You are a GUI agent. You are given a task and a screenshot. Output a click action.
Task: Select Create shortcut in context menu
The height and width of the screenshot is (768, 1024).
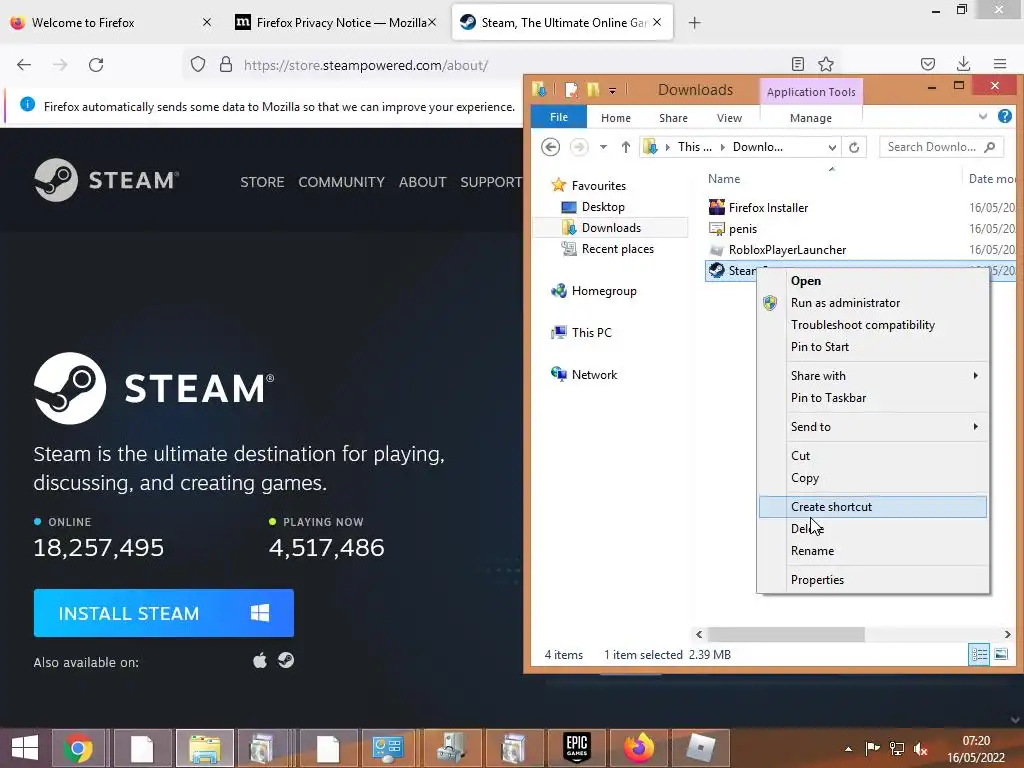[x=872, y=507]
